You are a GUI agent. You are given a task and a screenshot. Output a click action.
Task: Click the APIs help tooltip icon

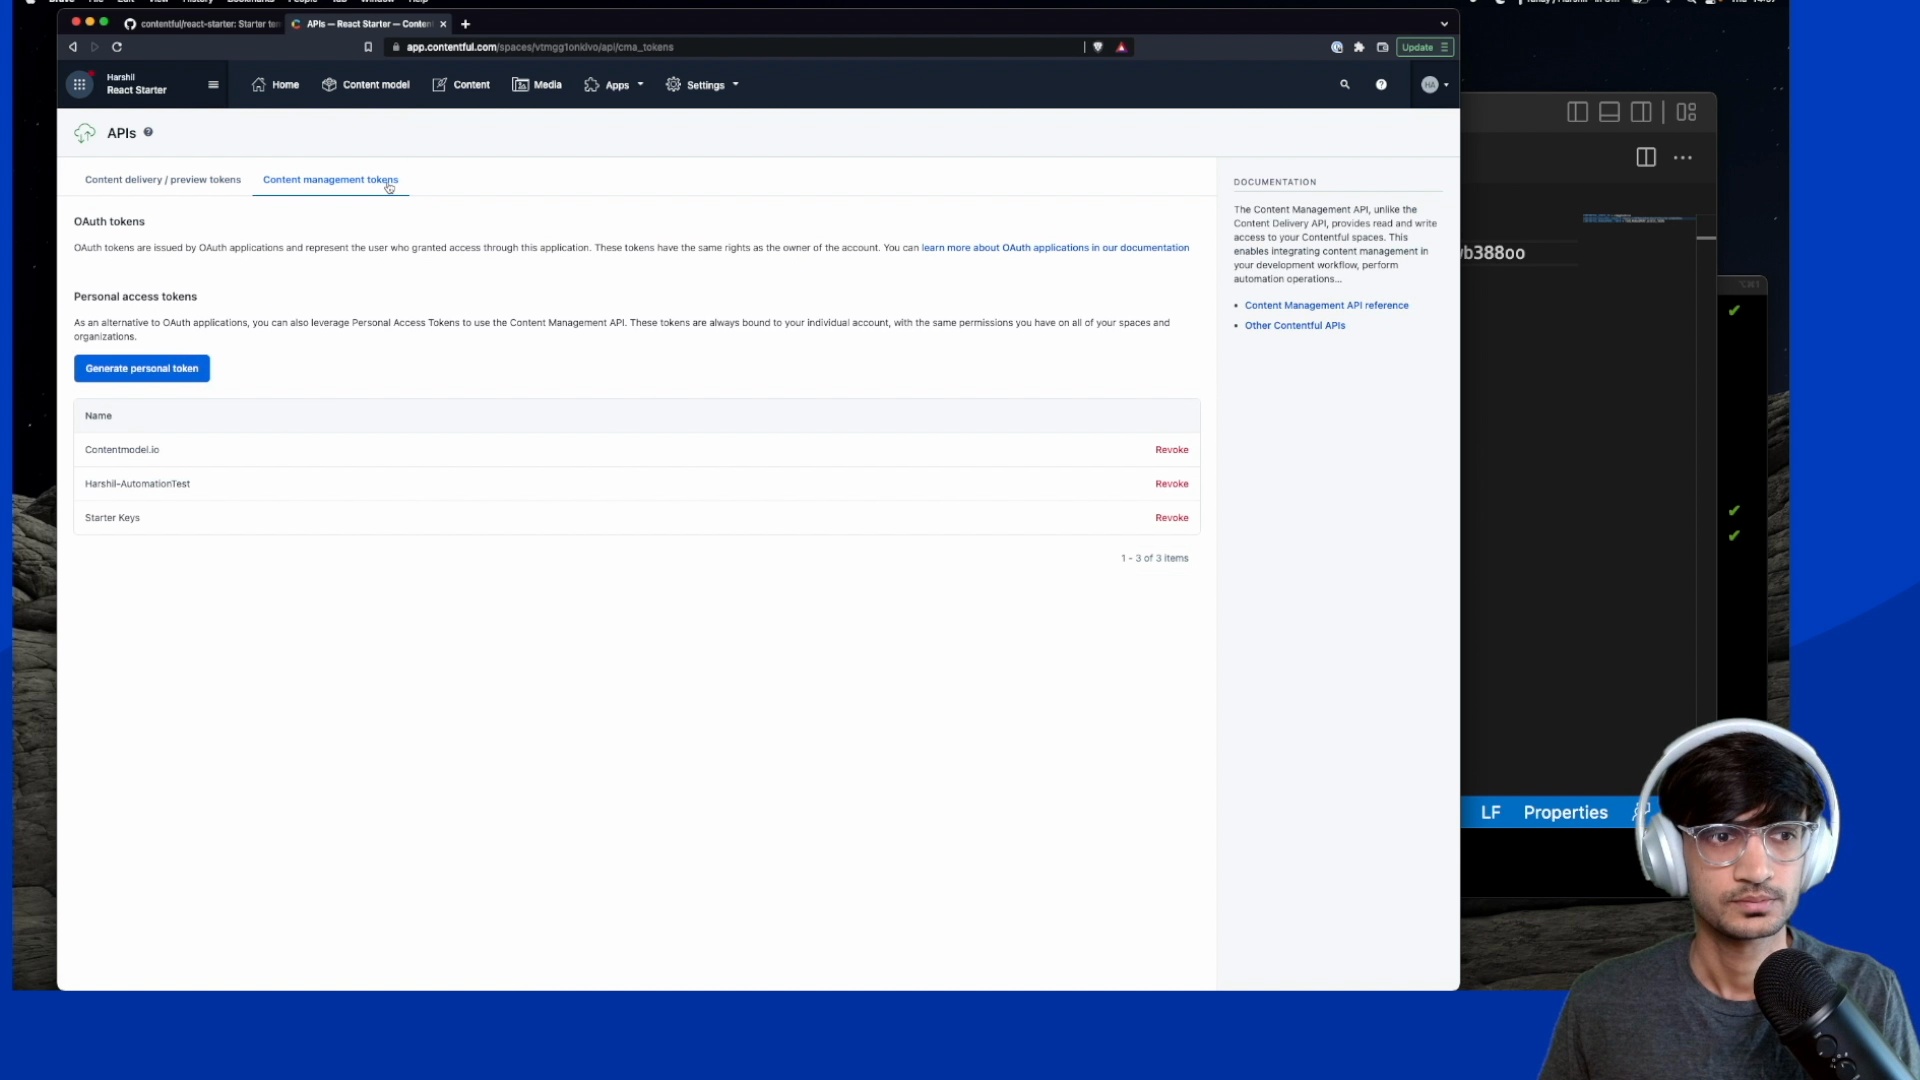[148, 132]
